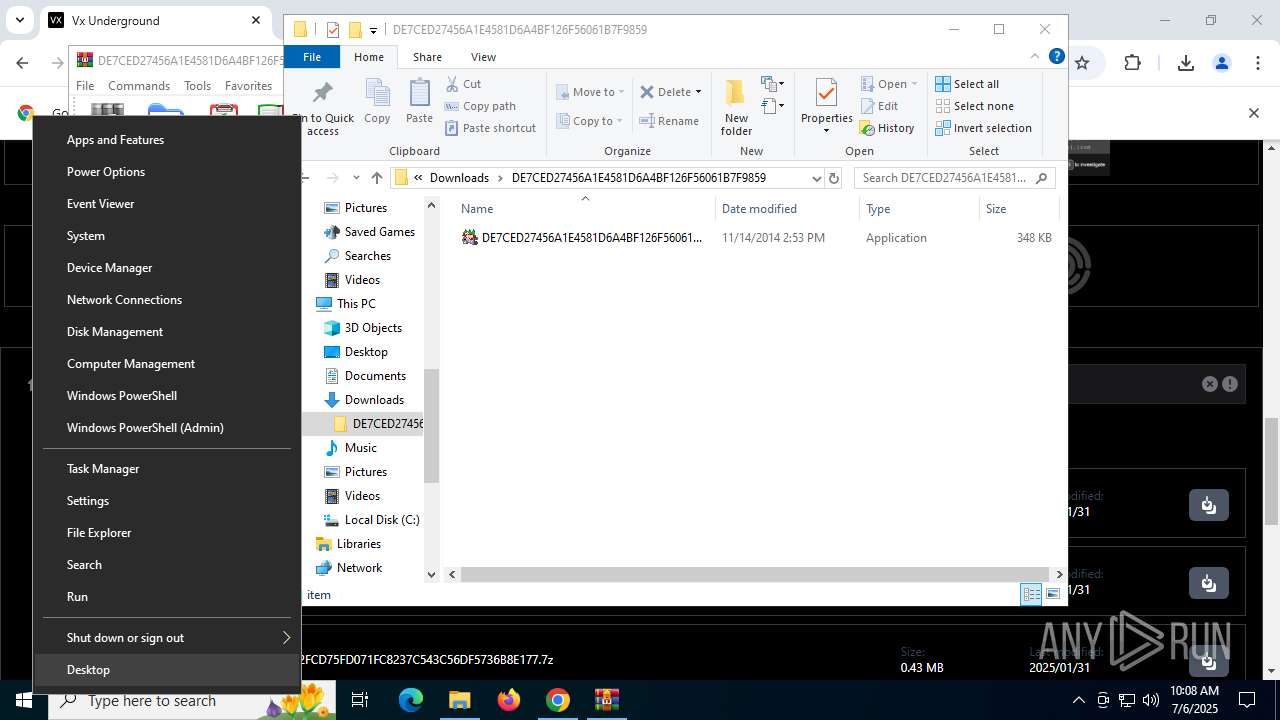This screenshot has width=1280, height=720.
Task: Open file Properties
Action: (x=826, y=105)
